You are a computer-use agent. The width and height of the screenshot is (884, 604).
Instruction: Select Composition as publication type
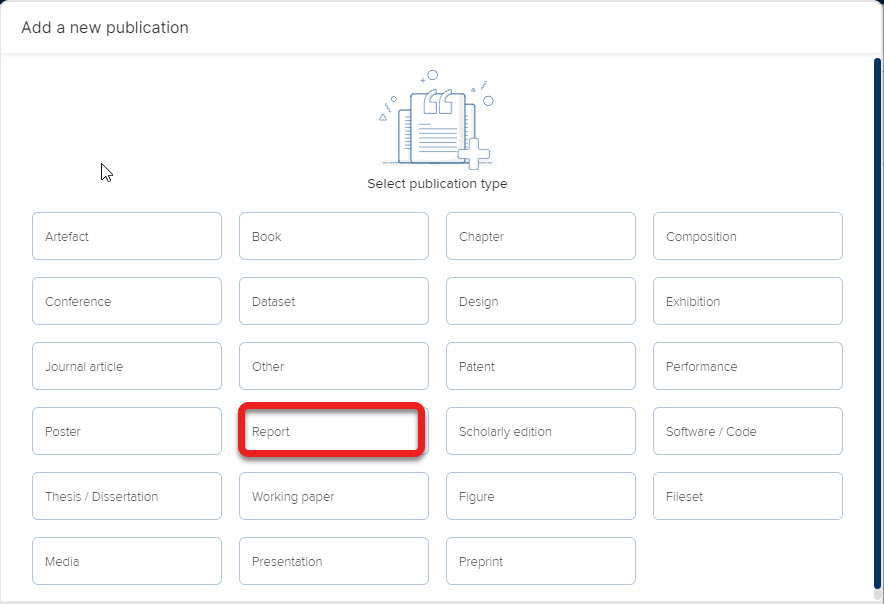click(748, 236)
